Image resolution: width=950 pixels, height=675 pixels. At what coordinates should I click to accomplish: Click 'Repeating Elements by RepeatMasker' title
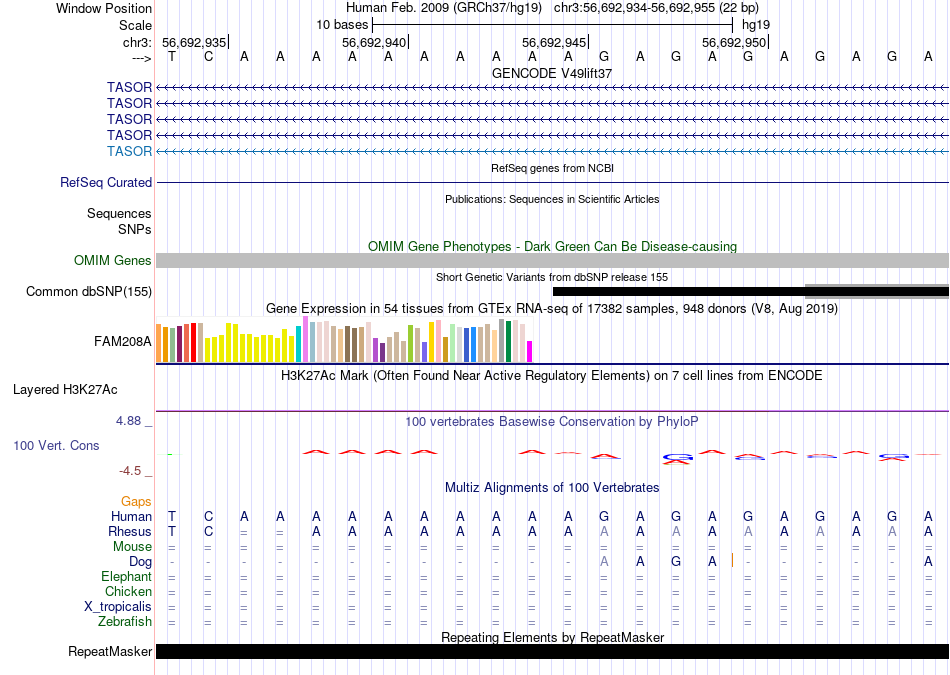coord(552,637)
